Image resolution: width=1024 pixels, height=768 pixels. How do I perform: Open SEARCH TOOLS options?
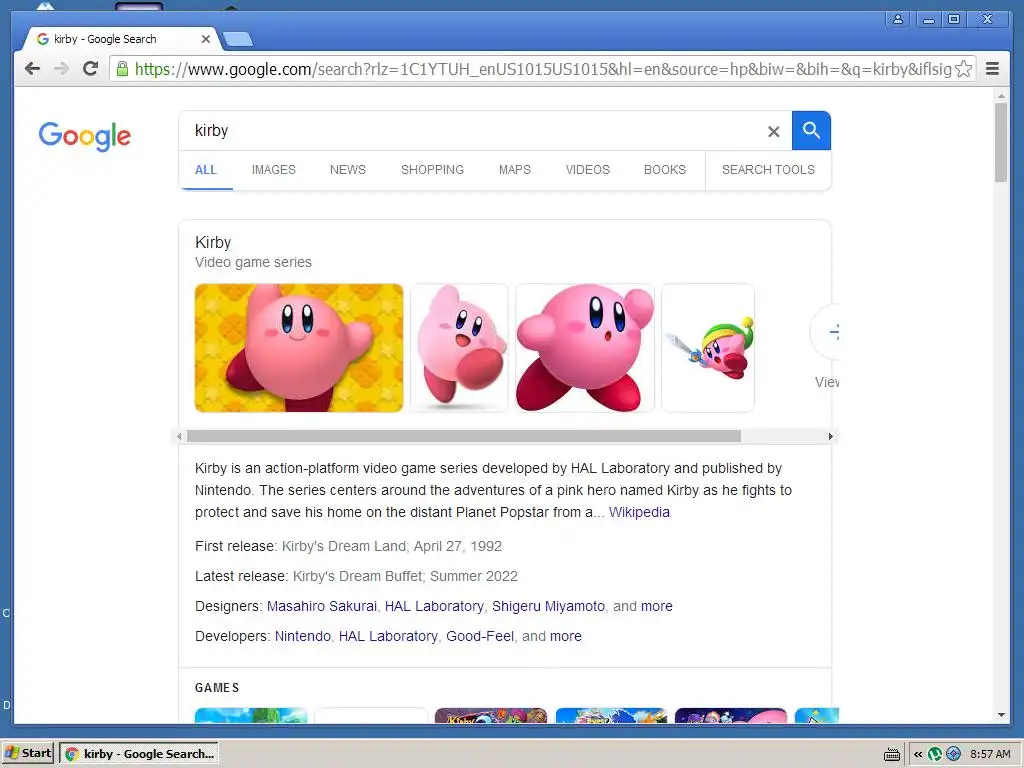point(768,170)
